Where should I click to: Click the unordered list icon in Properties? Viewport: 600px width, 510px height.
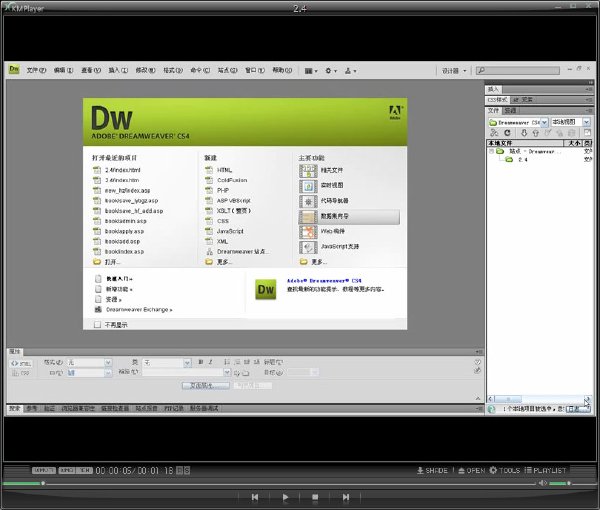pos(227,362)
